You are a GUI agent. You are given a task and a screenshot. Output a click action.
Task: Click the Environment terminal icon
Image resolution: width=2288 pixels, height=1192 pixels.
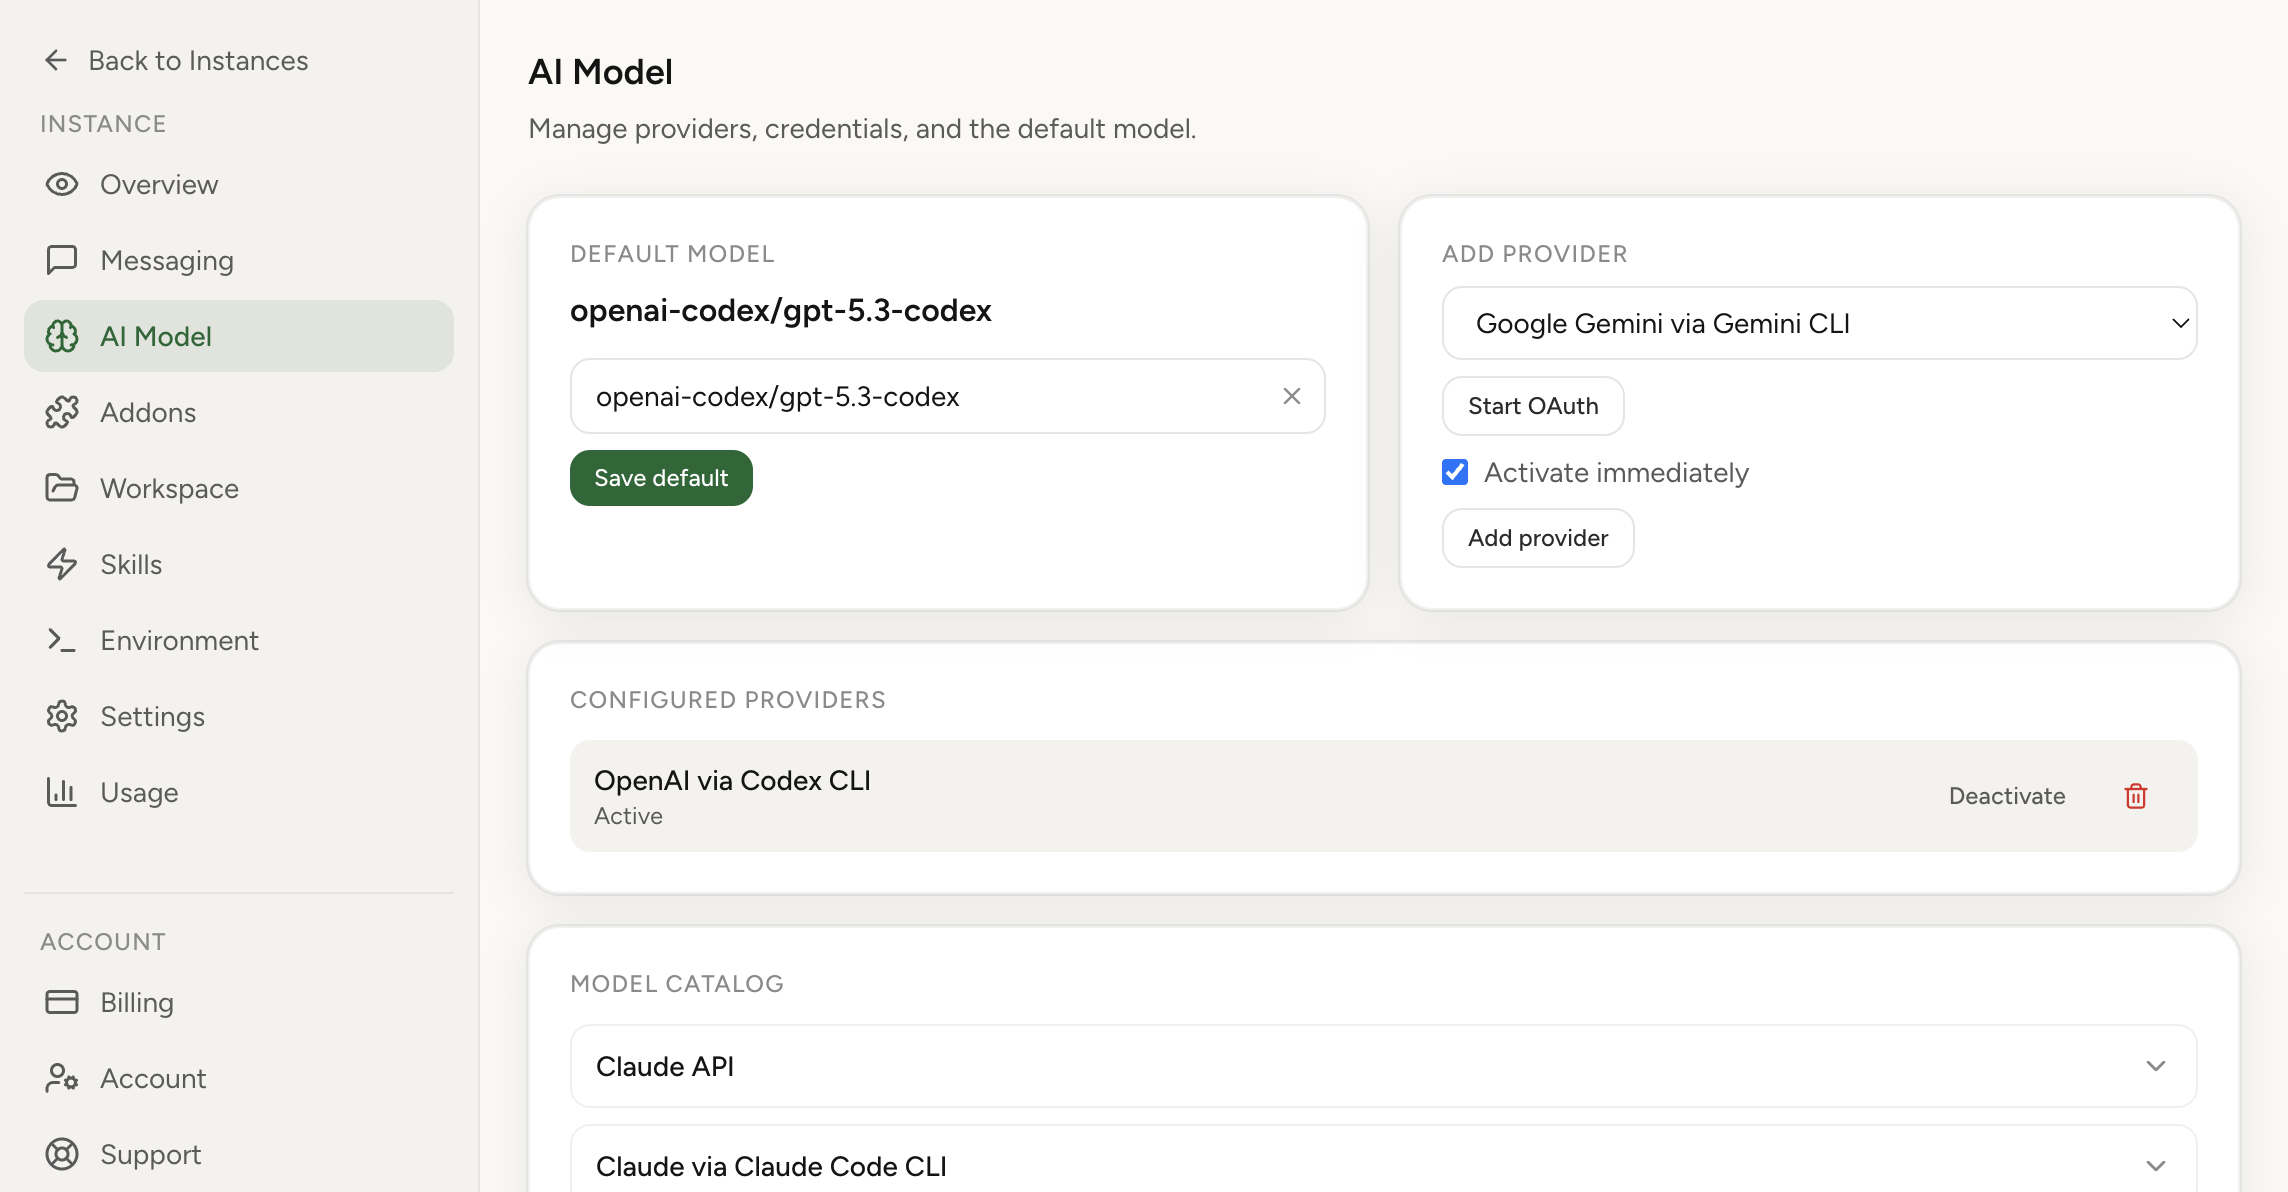62,640
